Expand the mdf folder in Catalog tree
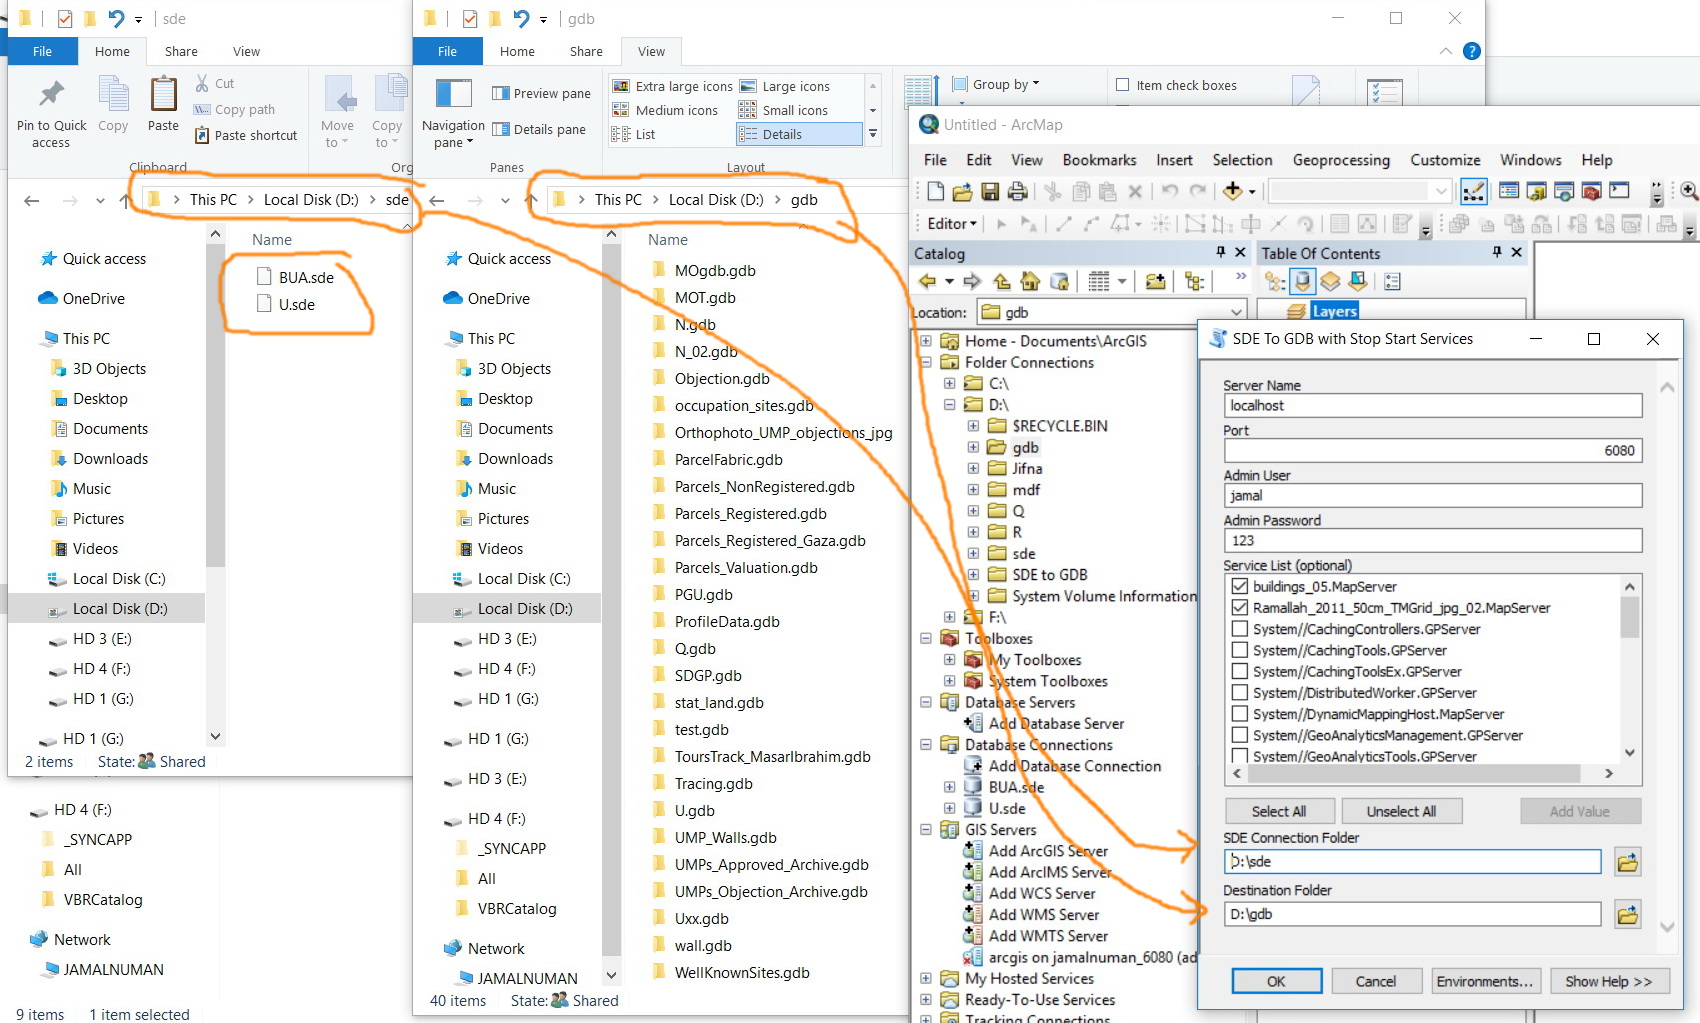This screenshot has width=1700, height=1023. pos(973,490)
